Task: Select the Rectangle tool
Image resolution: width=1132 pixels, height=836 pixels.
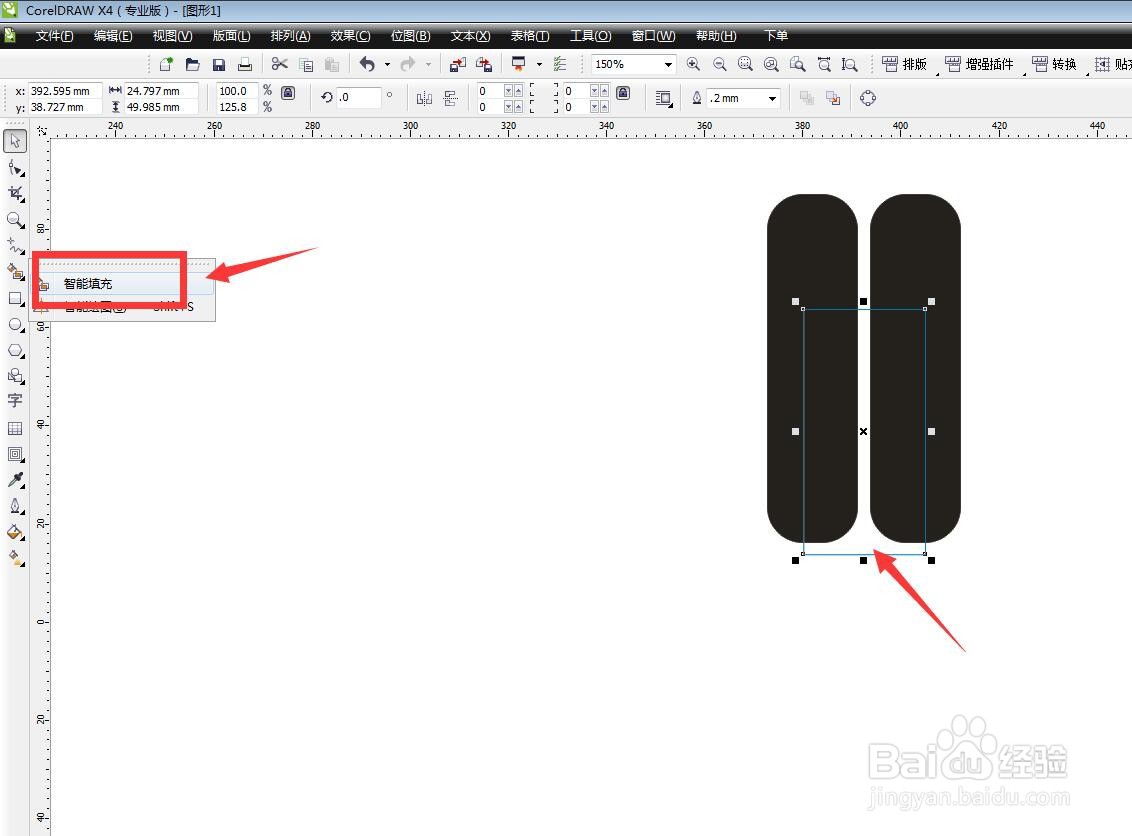Action: pos(15,298)
